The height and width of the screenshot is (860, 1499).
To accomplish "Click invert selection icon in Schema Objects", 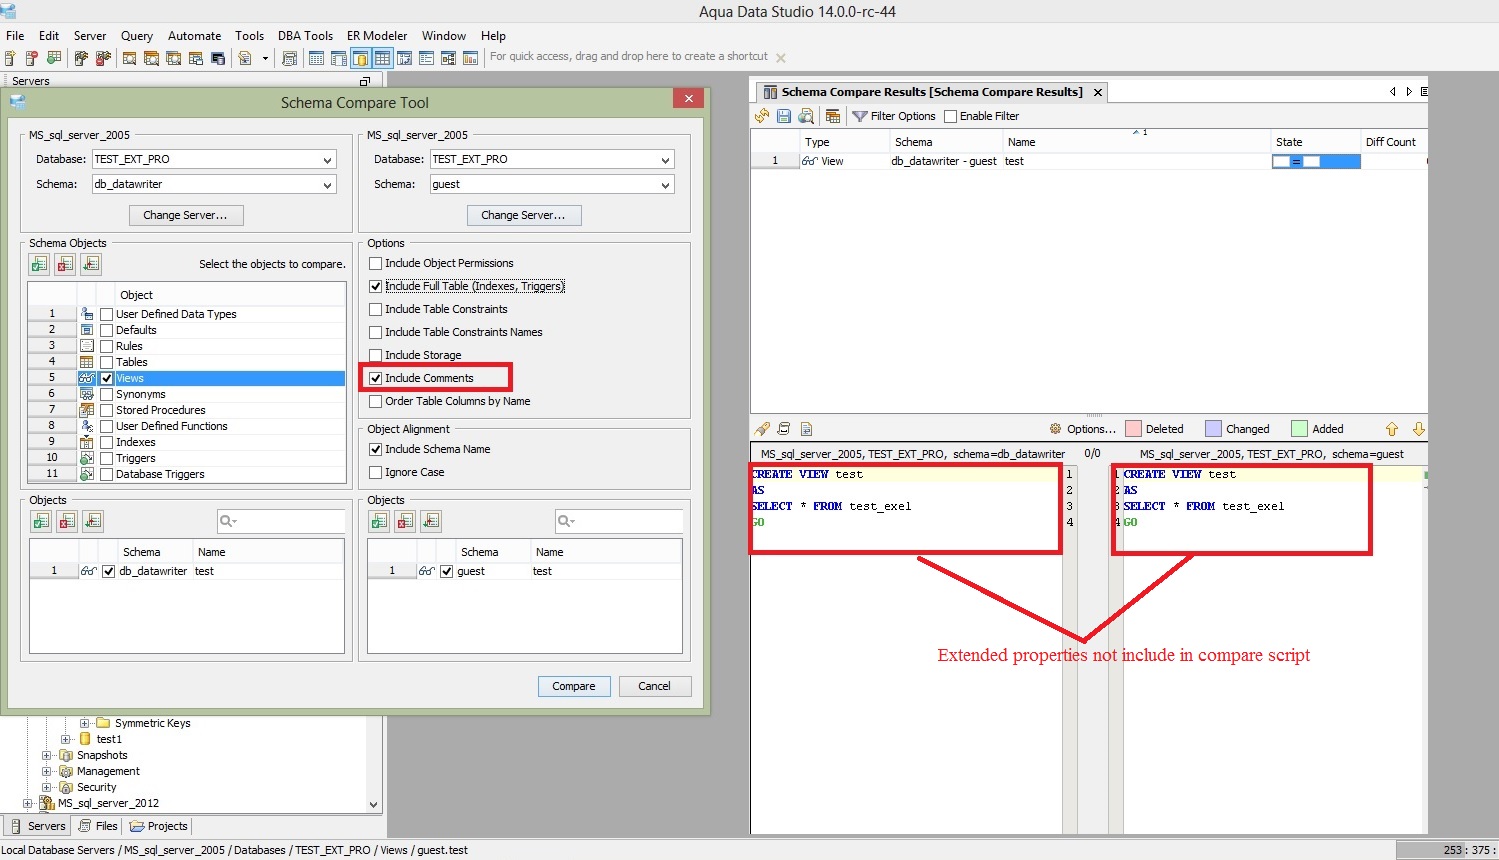I will tap(91, 264).
